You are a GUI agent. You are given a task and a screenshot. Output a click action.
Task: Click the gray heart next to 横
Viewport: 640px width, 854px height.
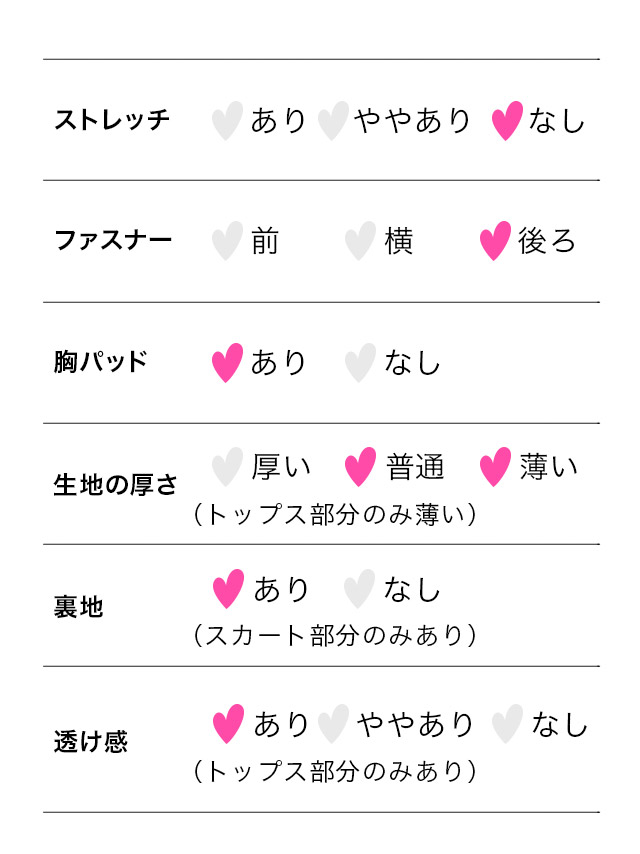360,241
